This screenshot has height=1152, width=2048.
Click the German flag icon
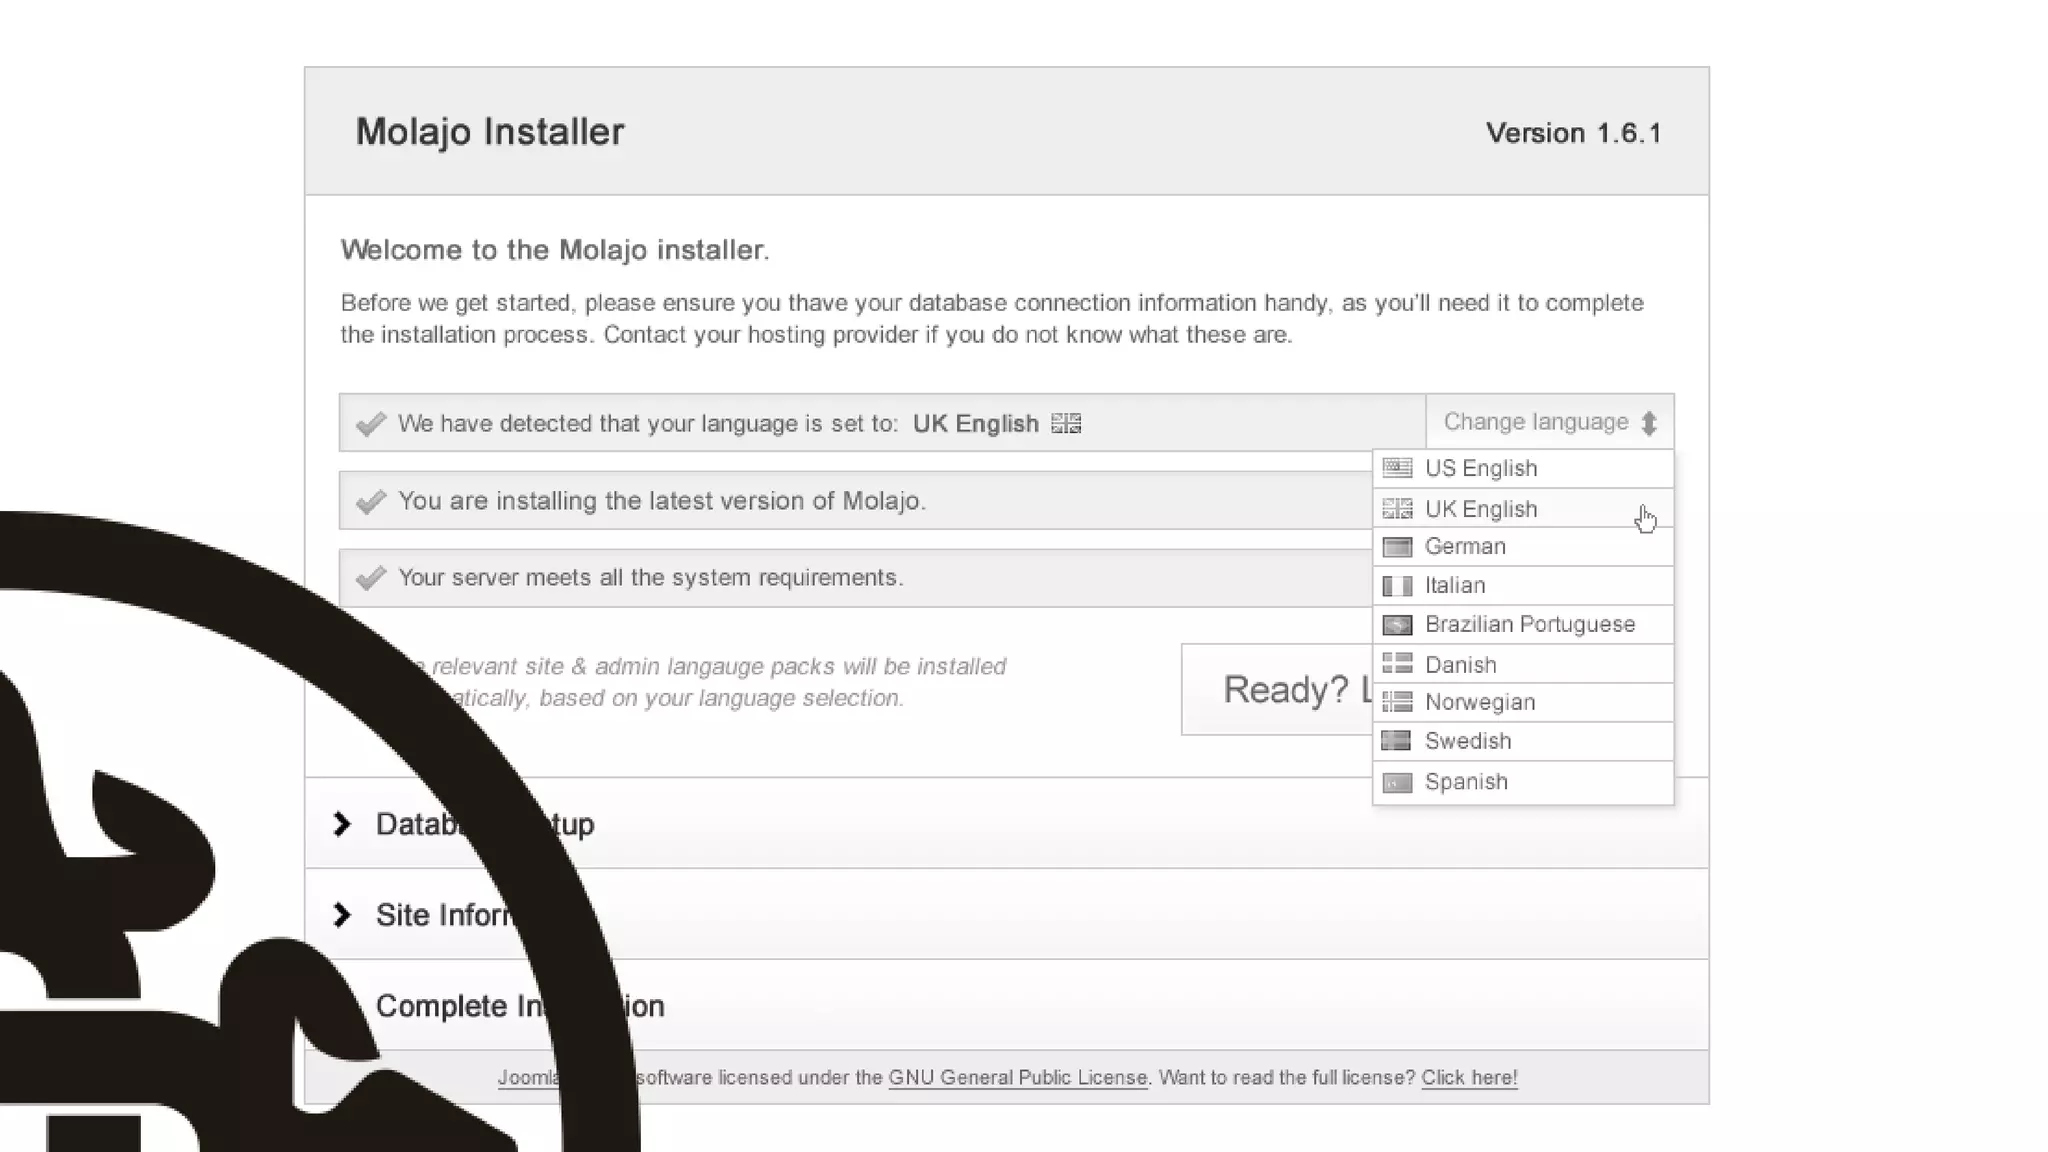1397,547
